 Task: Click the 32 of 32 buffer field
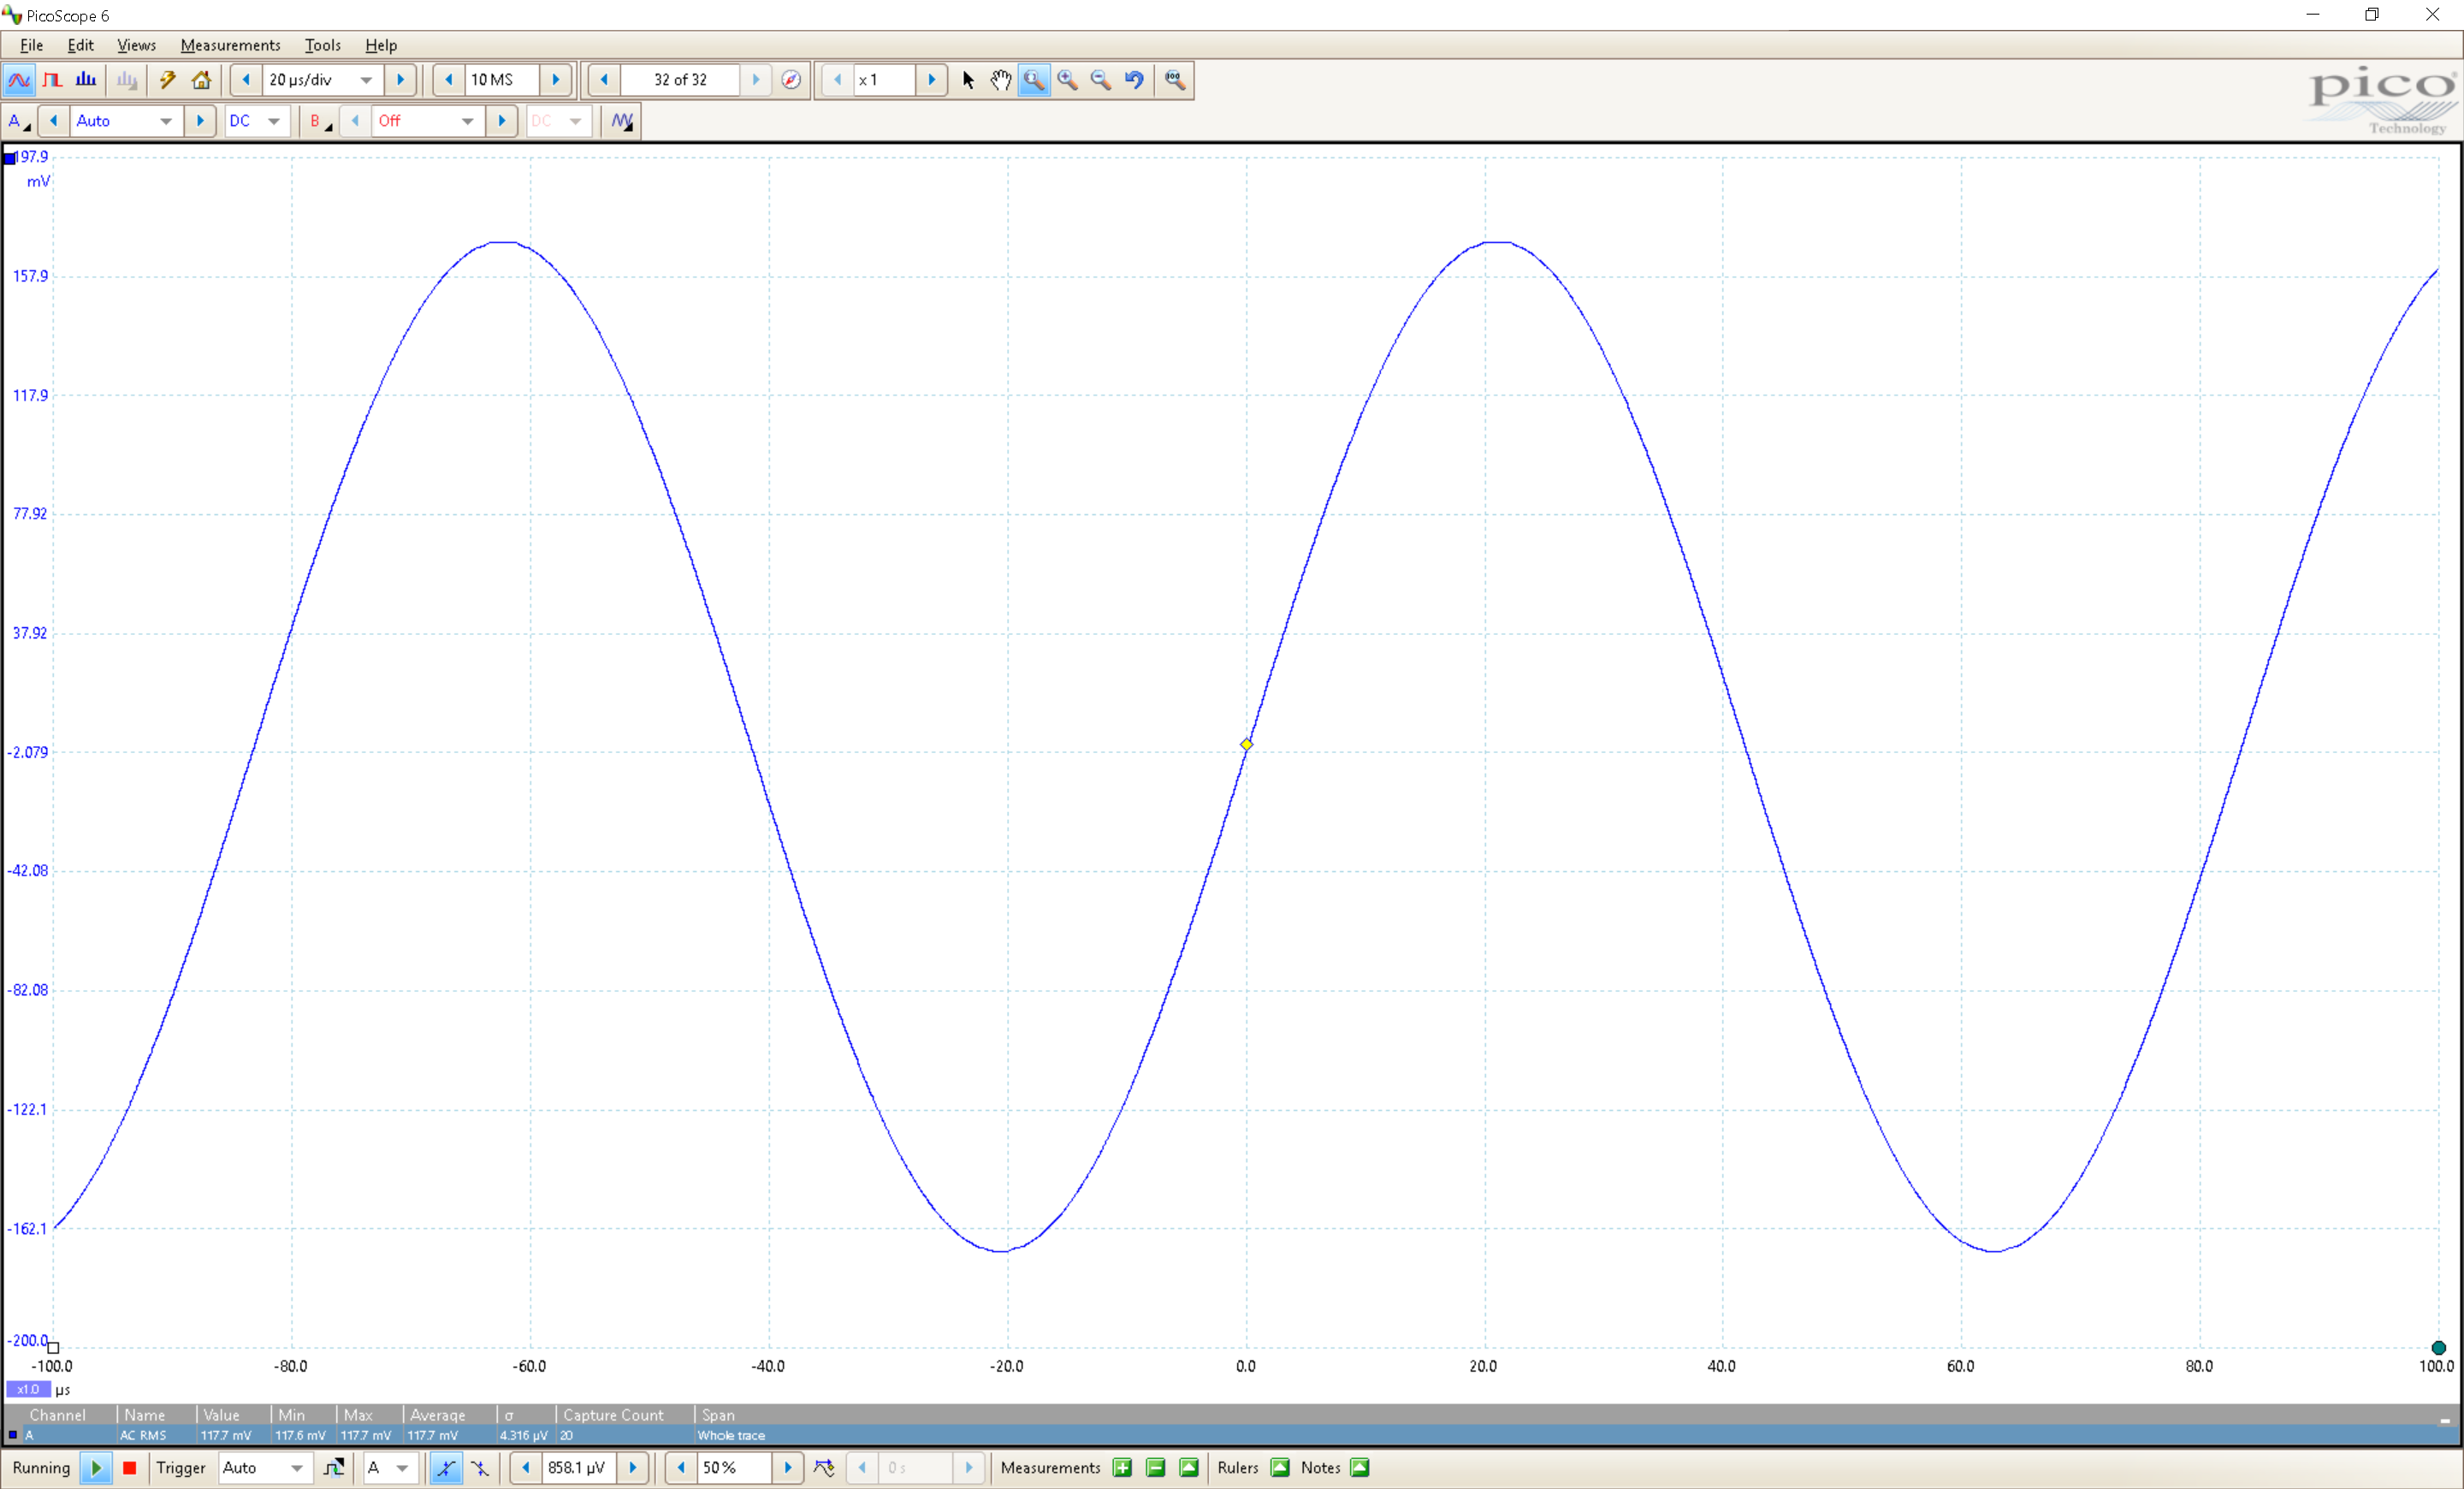(x=680, y=80)
